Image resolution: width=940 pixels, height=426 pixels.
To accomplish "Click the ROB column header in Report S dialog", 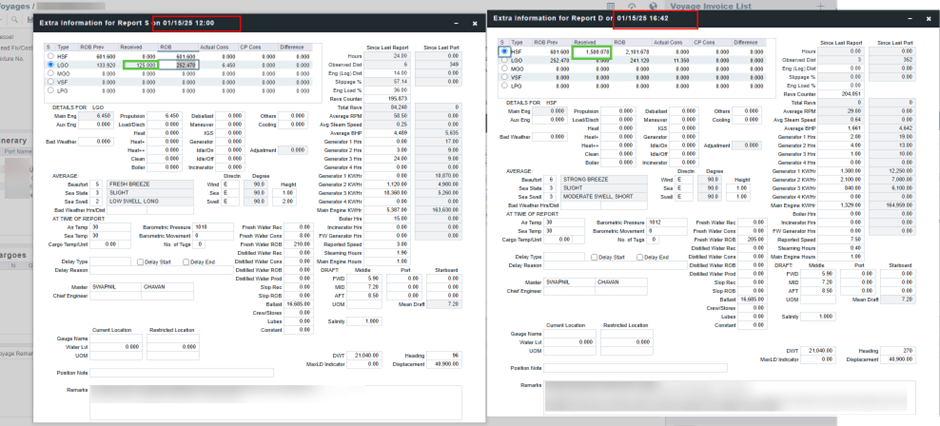I will click(165, 47).
